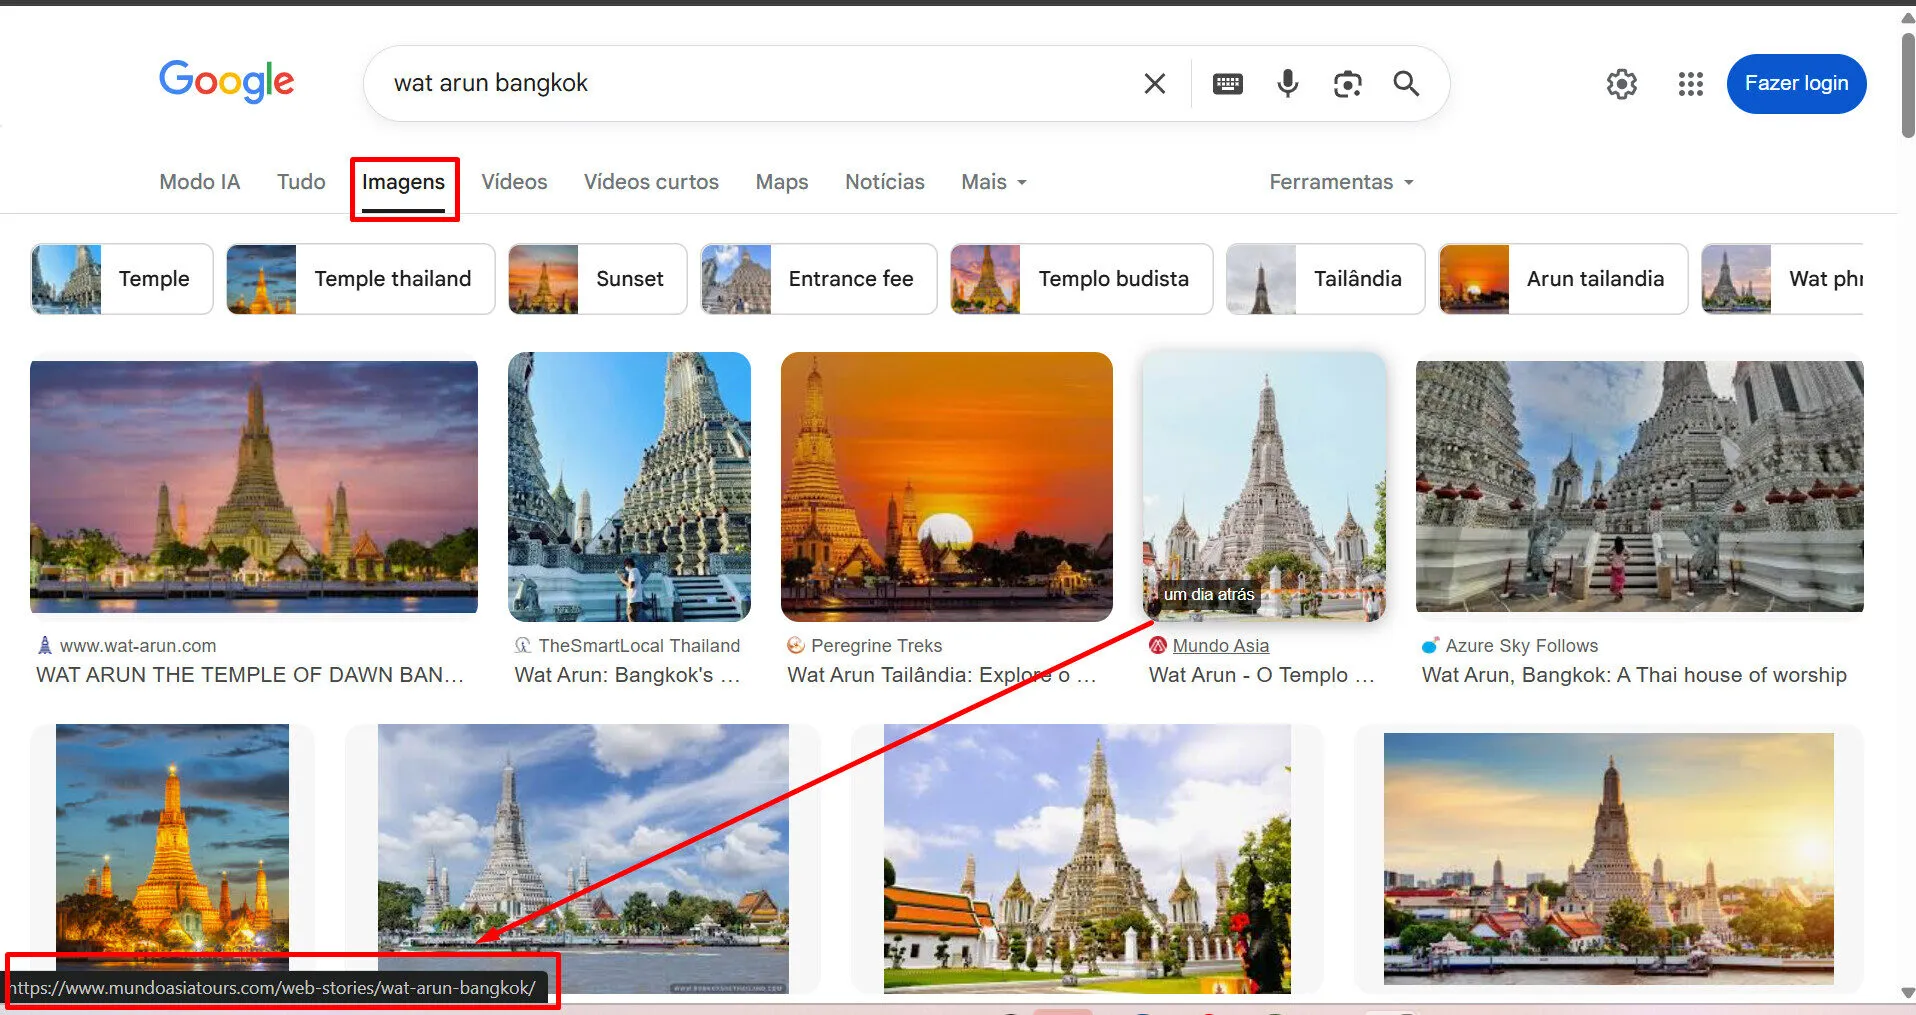Open quick settings gear icon
Viewport: 1916px width, 1015px height.
tap(1621, 84)
